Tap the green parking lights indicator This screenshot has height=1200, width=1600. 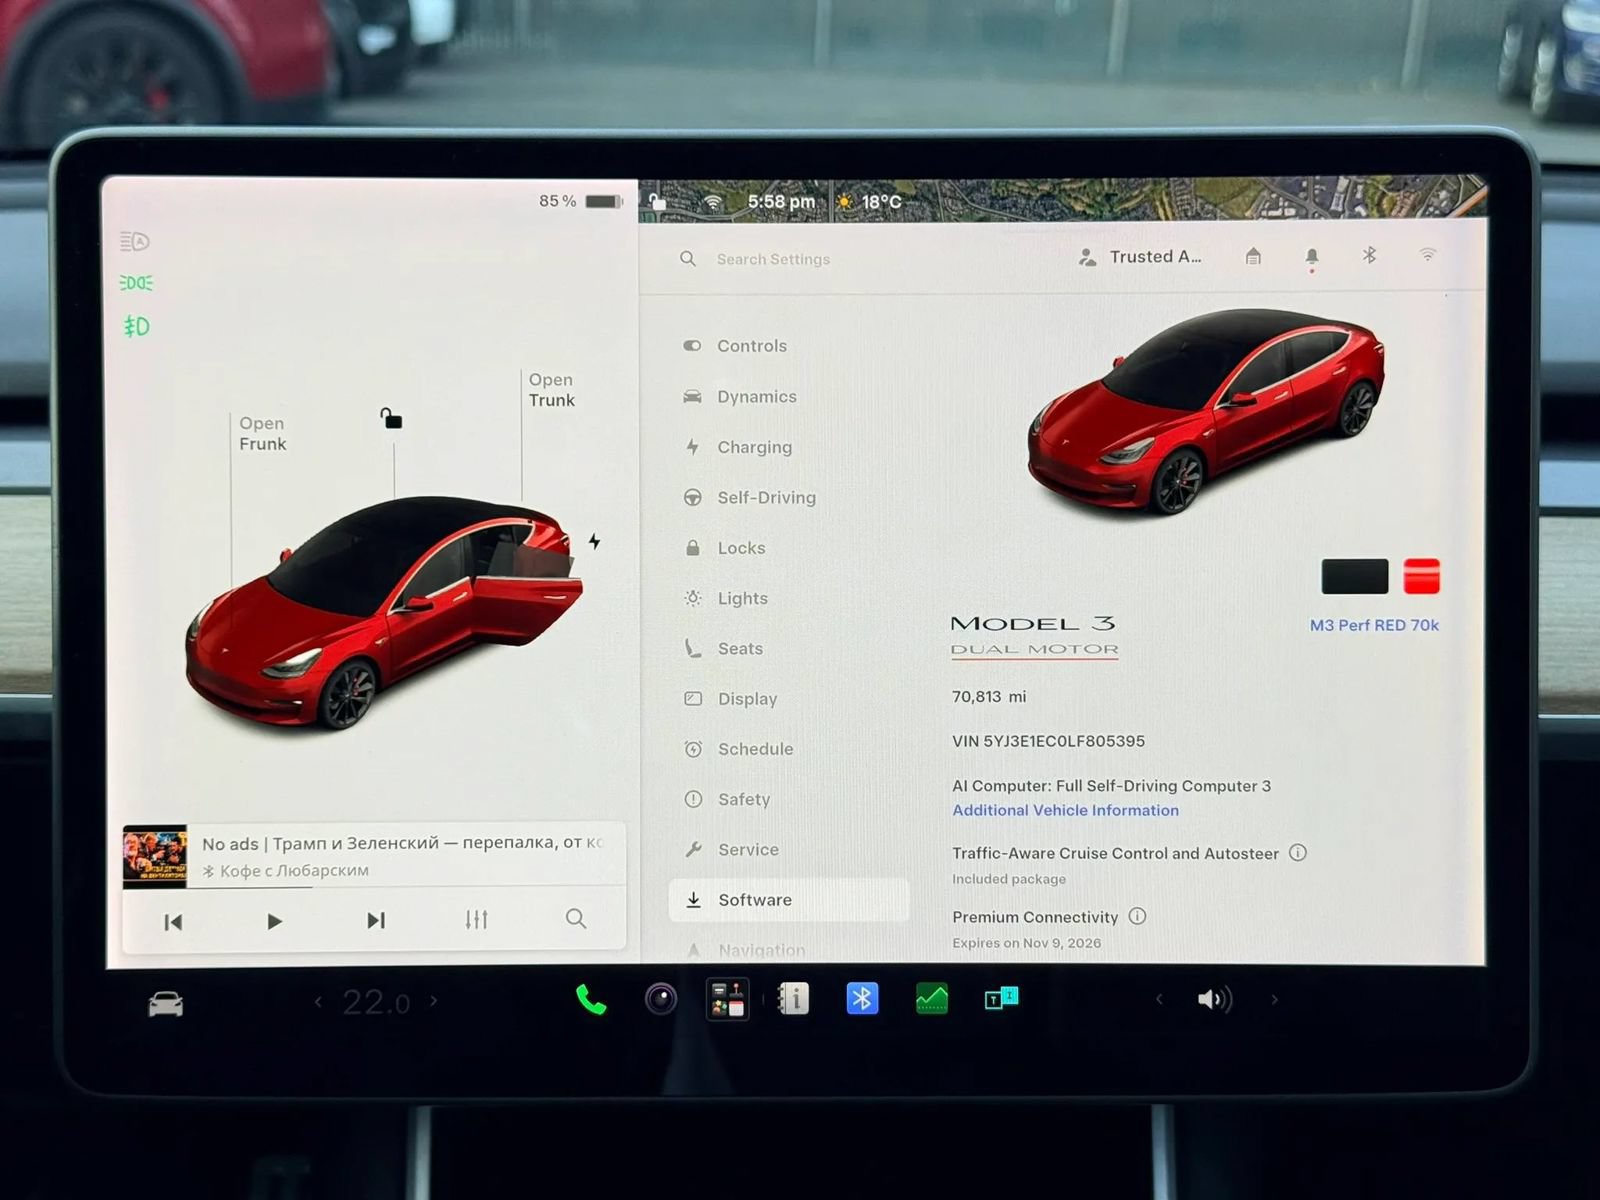[x=136, y=283]
